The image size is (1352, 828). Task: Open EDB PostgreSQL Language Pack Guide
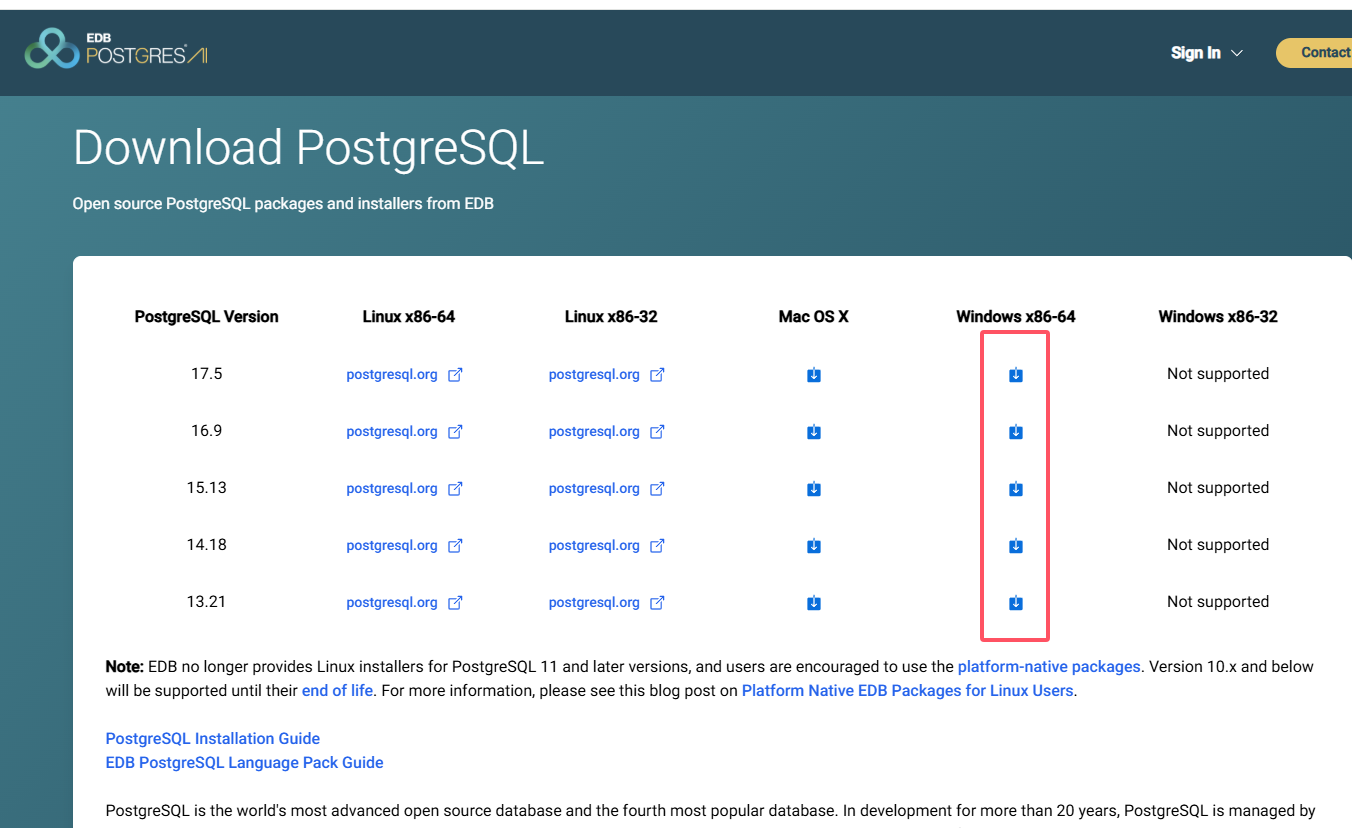pyautogui.click(x=245, y=763)
